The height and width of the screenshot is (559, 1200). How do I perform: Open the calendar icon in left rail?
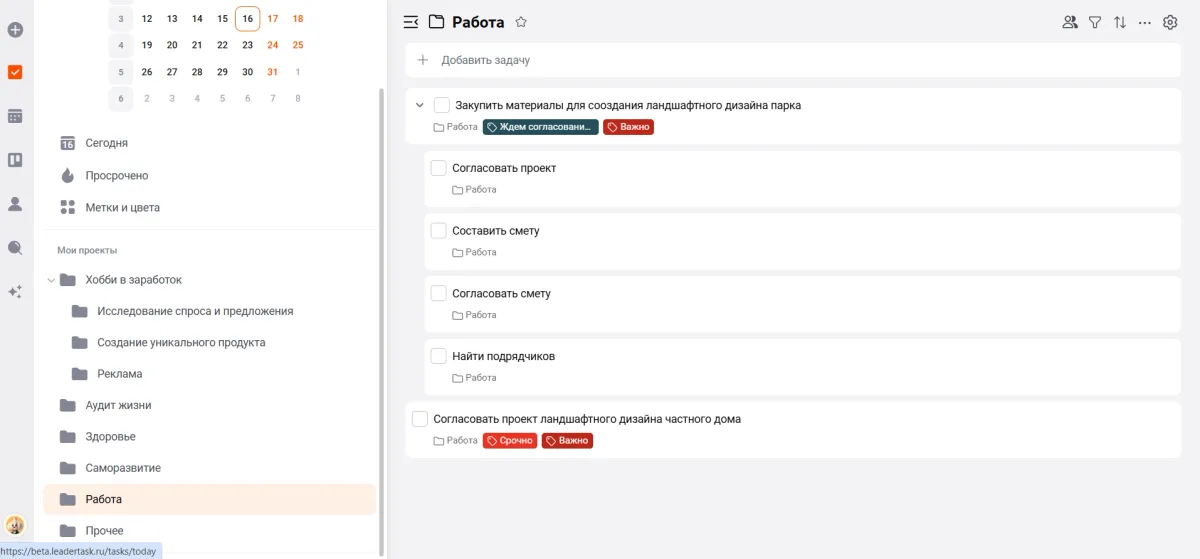pos(15,116)
